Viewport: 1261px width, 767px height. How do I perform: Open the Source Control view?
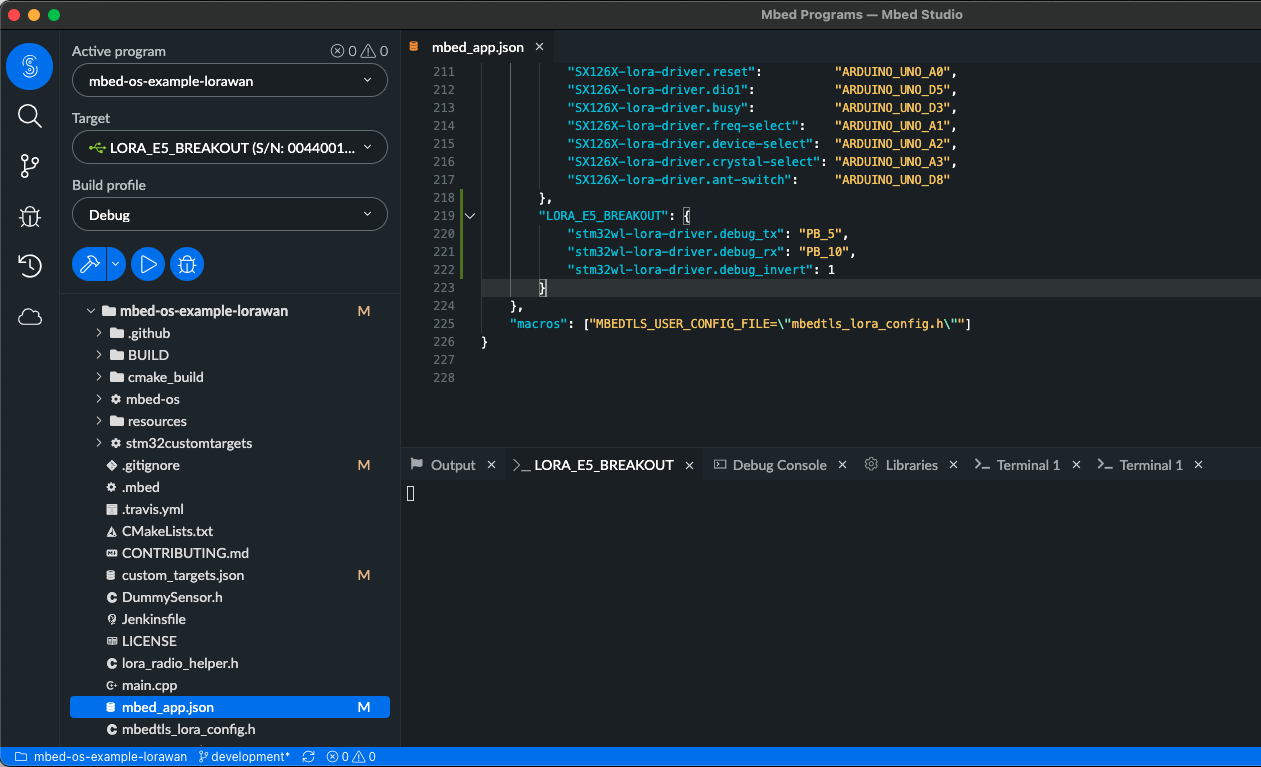pyautogui.click(x=30, y=166)
